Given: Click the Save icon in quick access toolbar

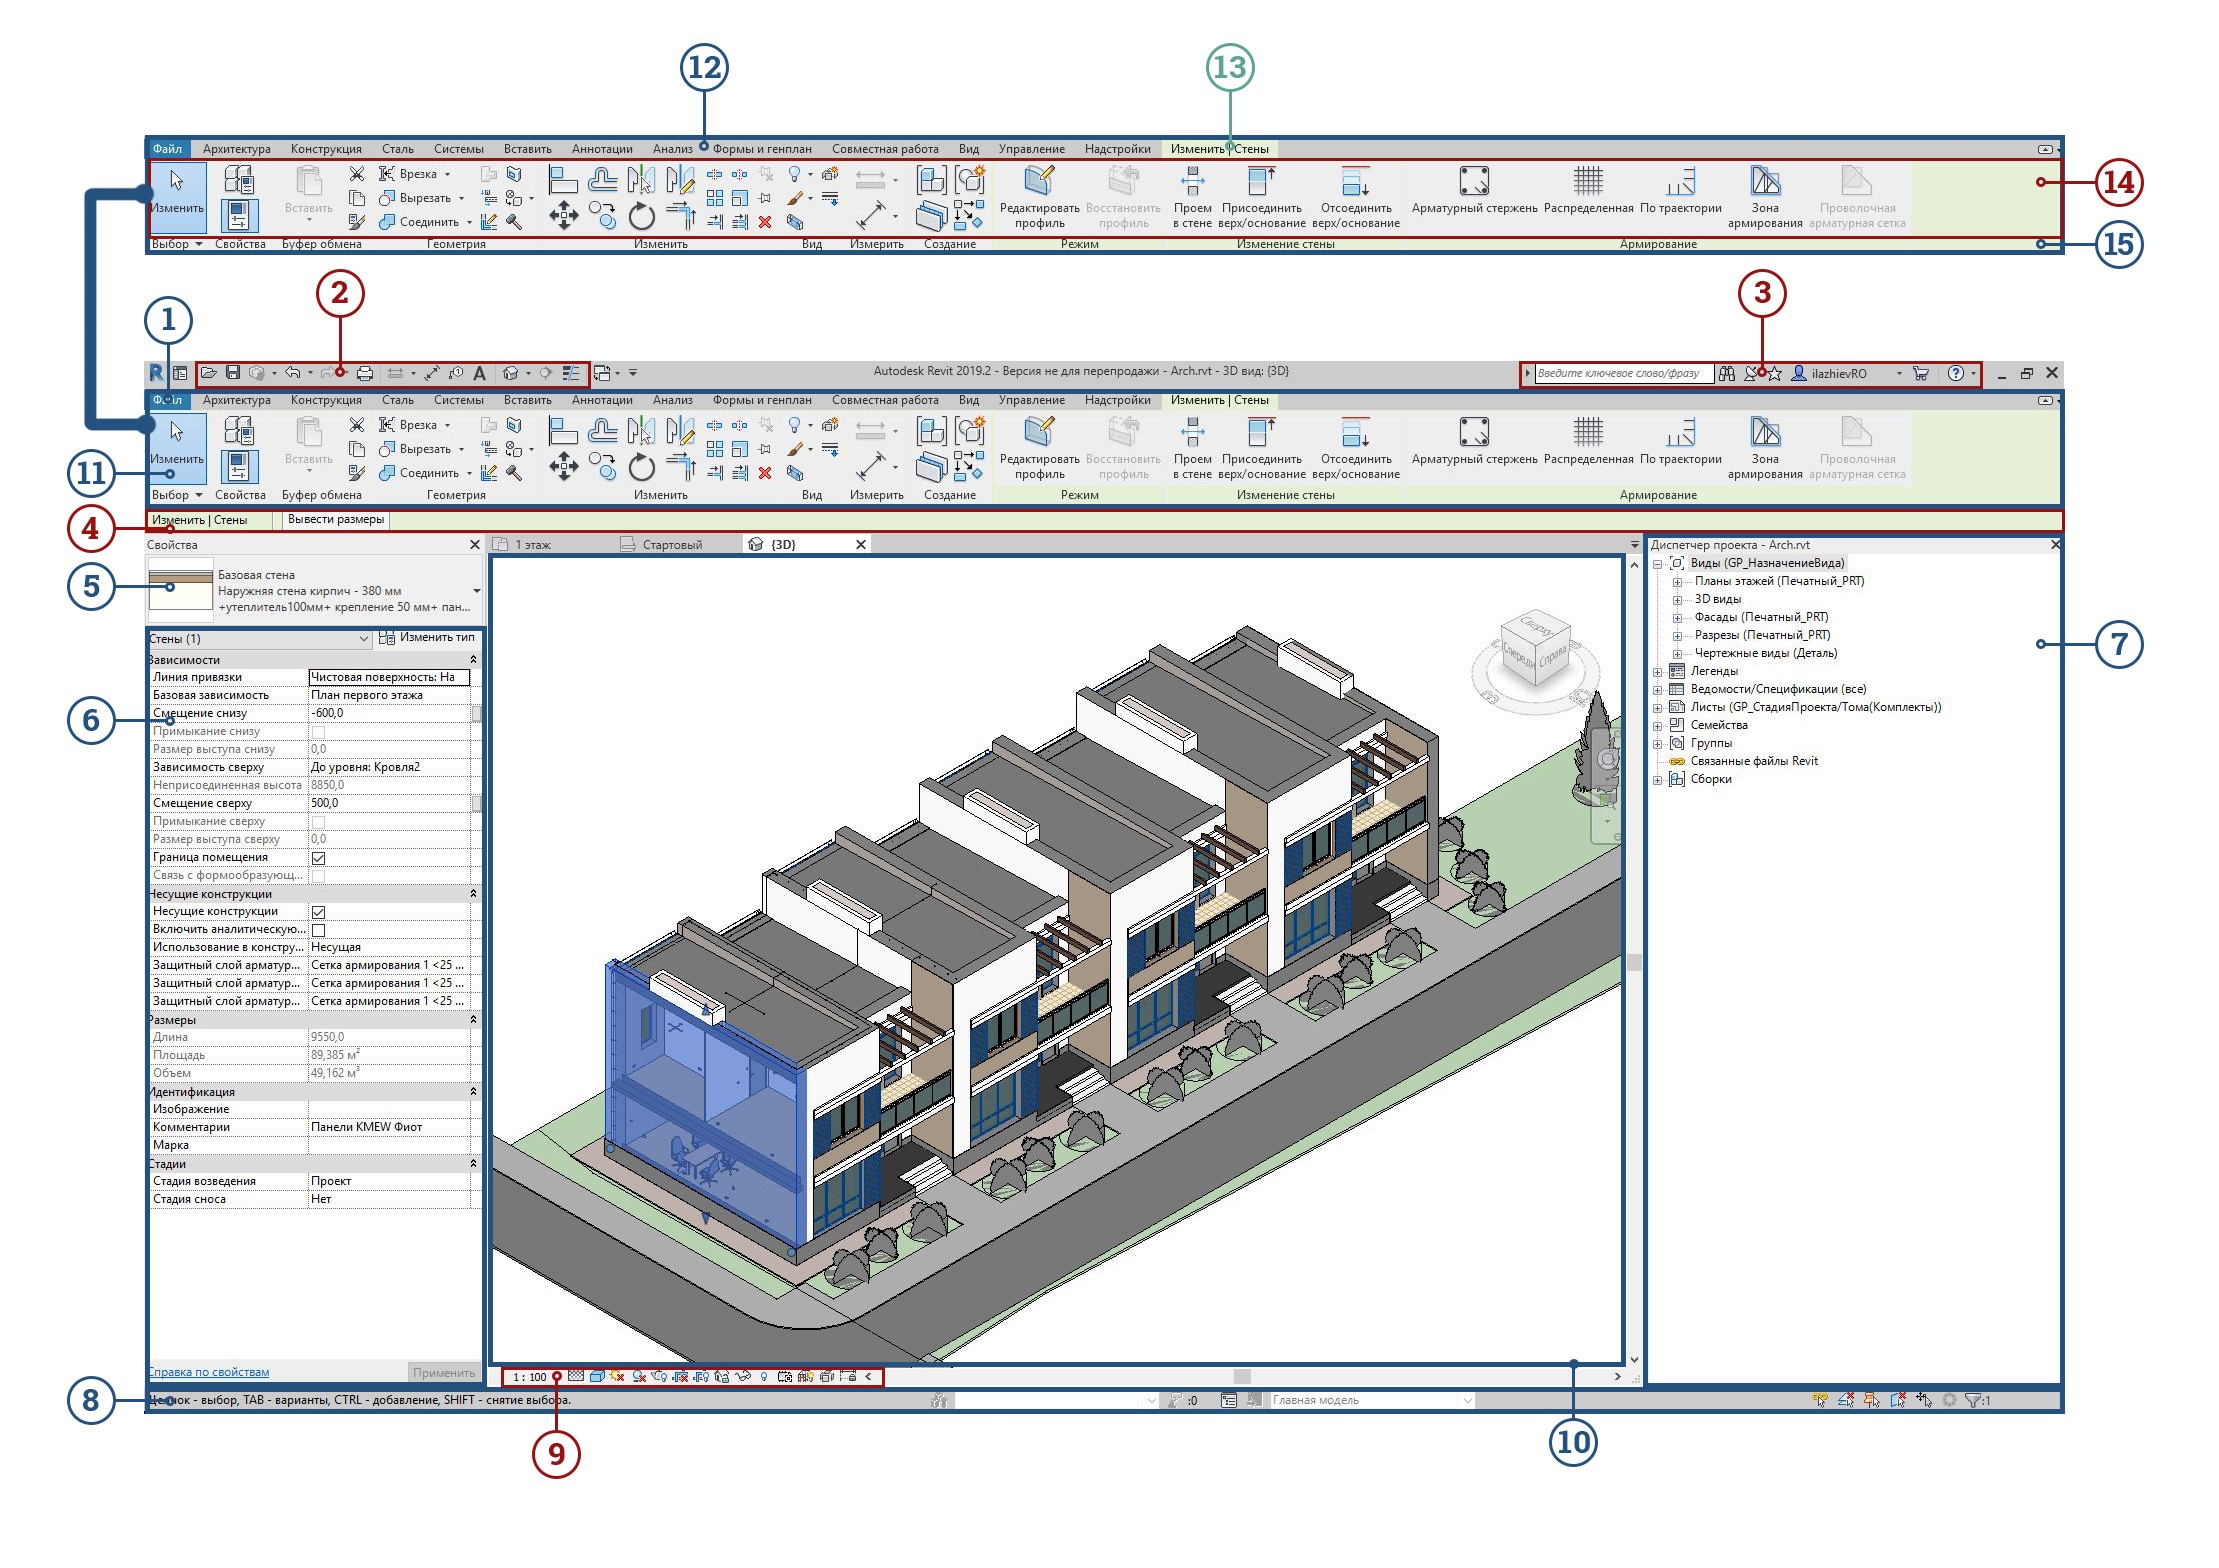Looking at the screenshot, I should (233, 373).
